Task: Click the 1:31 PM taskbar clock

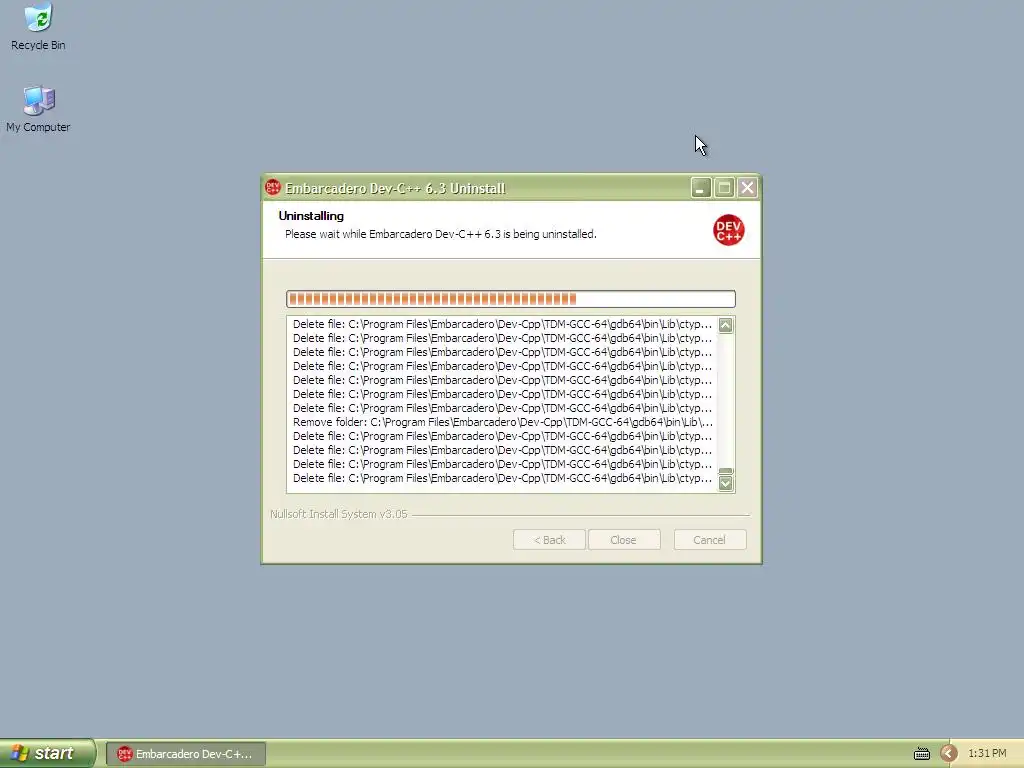Action: click(987, 754)
